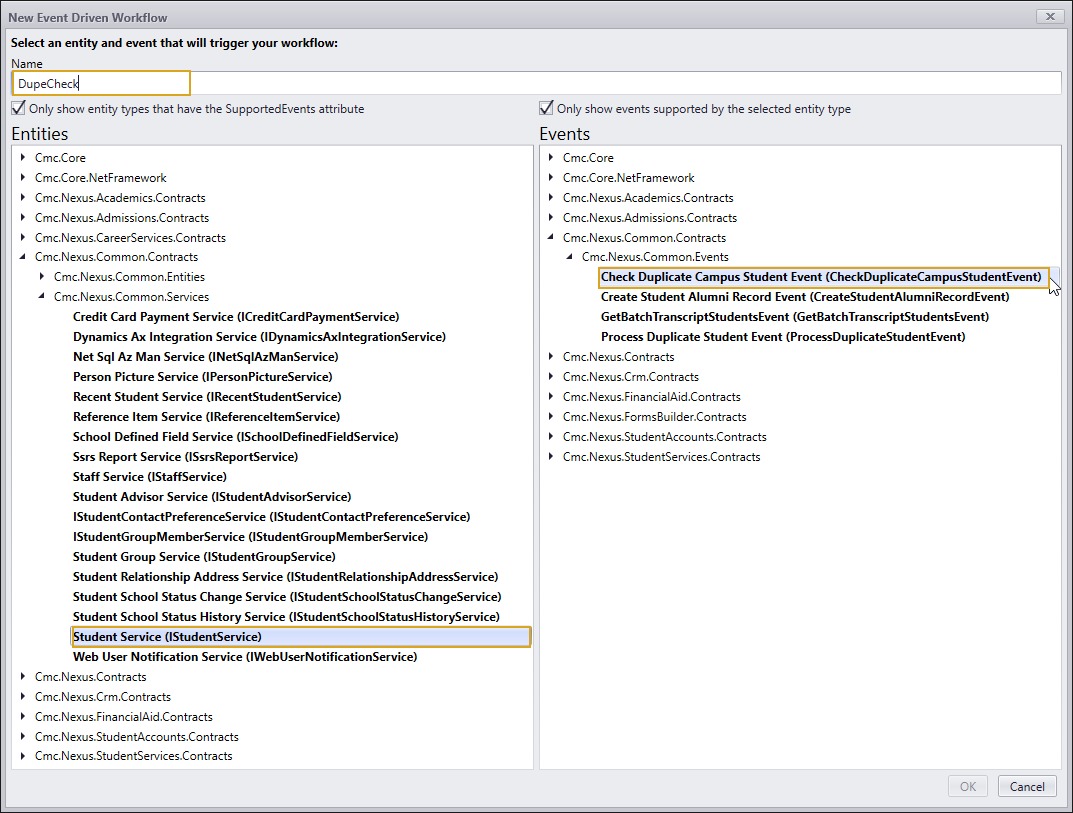Collapse Cmc.Nexus.Common.Events node in Events tree
This screenshot has width=1073, height=813.
570,257
